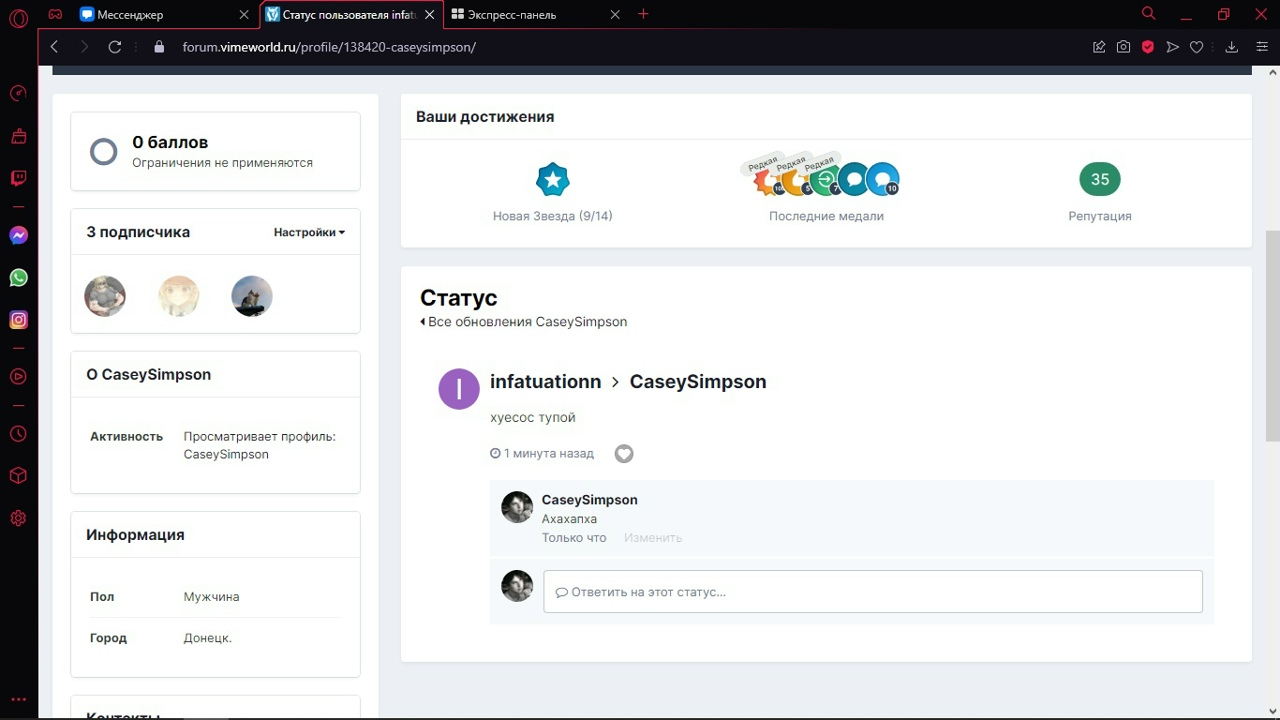Open Instagram in the sidebar
The image size is (1280, 720).
18,320
